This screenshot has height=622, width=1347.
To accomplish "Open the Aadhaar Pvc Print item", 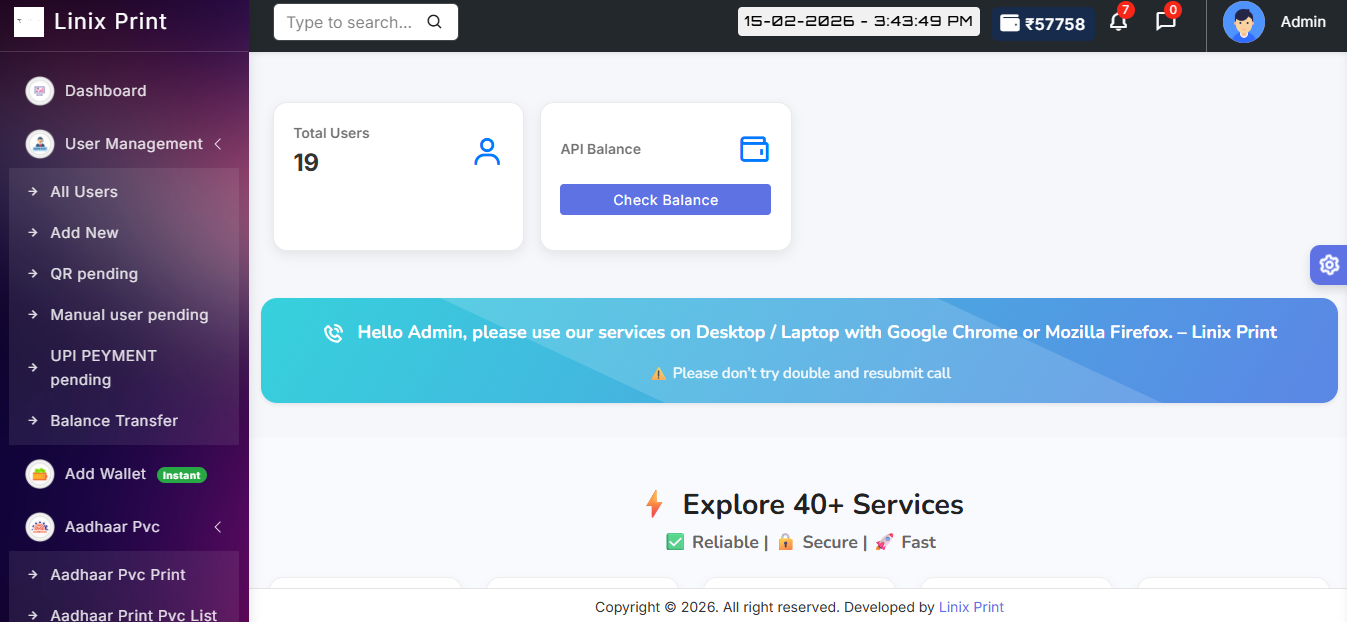I will coord(118,575).
